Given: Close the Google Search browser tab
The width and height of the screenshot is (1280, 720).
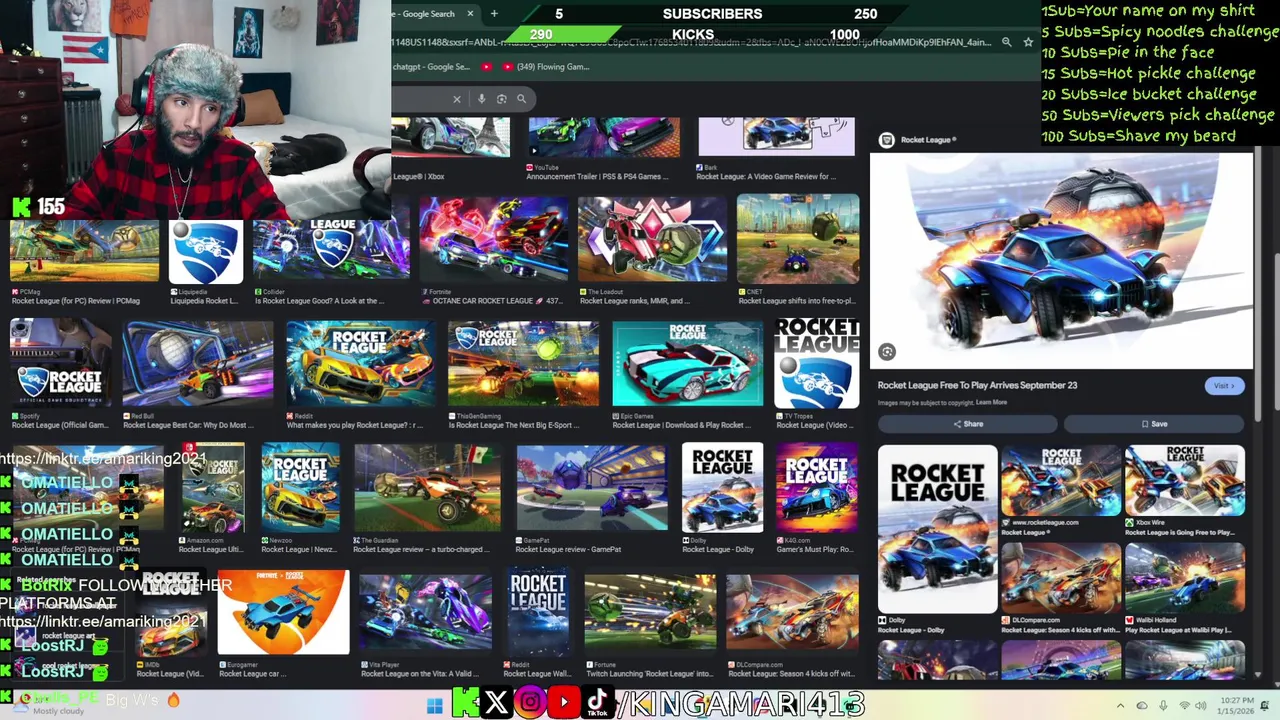Looking at the screenshot, I should 469,14.
